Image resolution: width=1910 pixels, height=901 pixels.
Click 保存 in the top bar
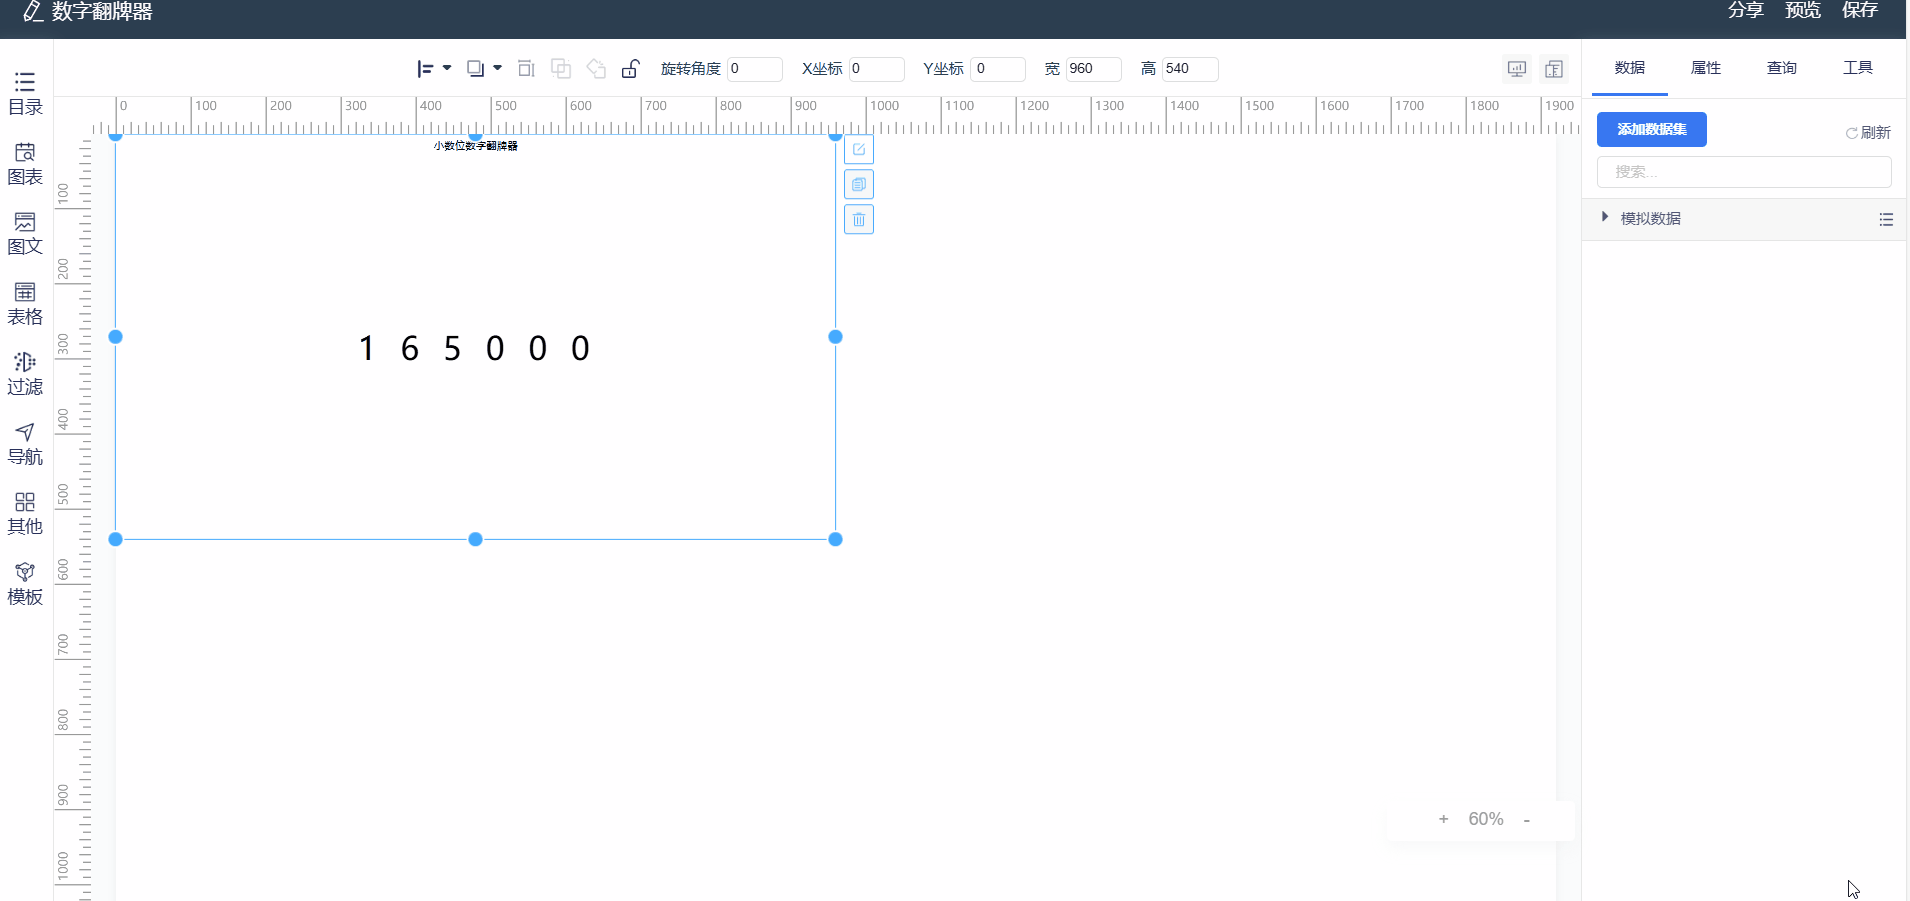[x=1860, y=11]
